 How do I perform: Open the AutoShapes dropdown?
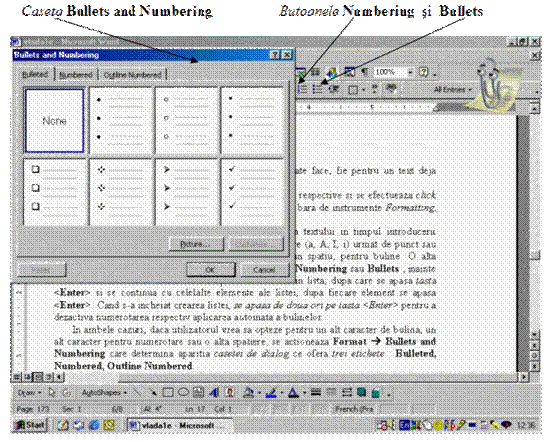(x=104, y=393)
